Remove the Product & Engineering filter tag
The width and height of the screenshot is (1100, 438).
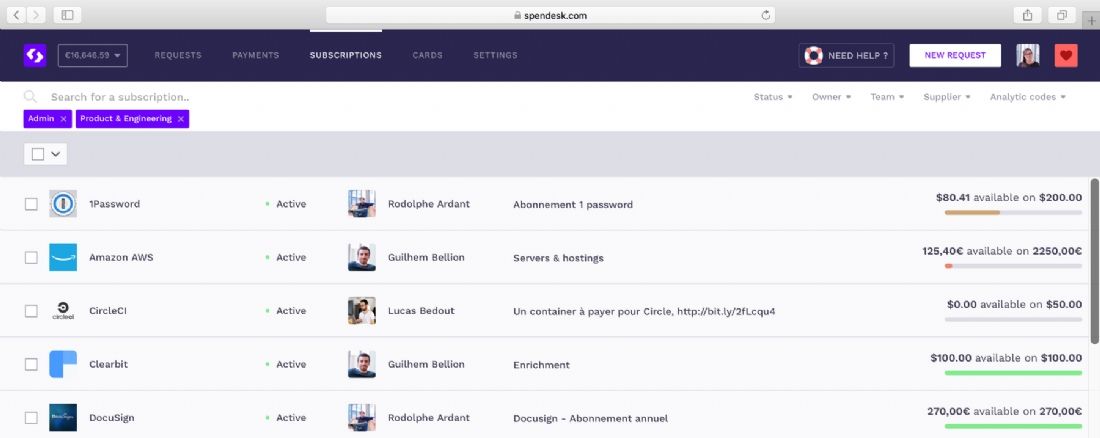click(180, 119)
